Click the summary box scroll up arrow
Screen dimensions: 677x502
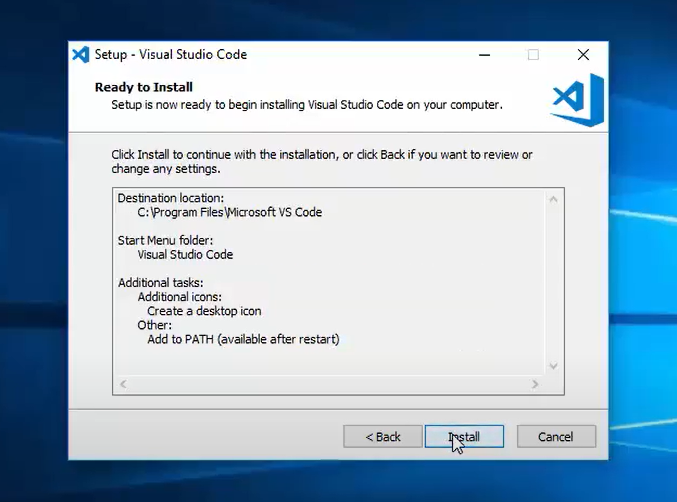[553, 199]
